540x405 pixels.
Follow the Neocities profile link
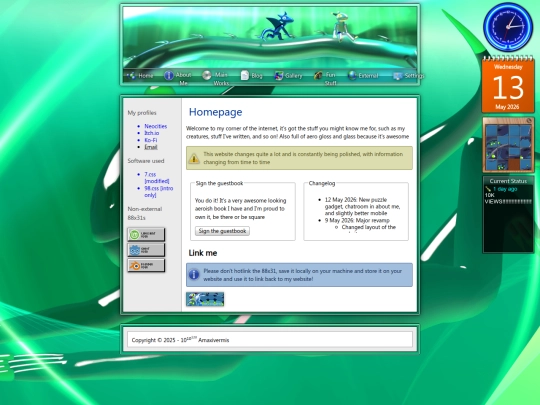(155, 126)
